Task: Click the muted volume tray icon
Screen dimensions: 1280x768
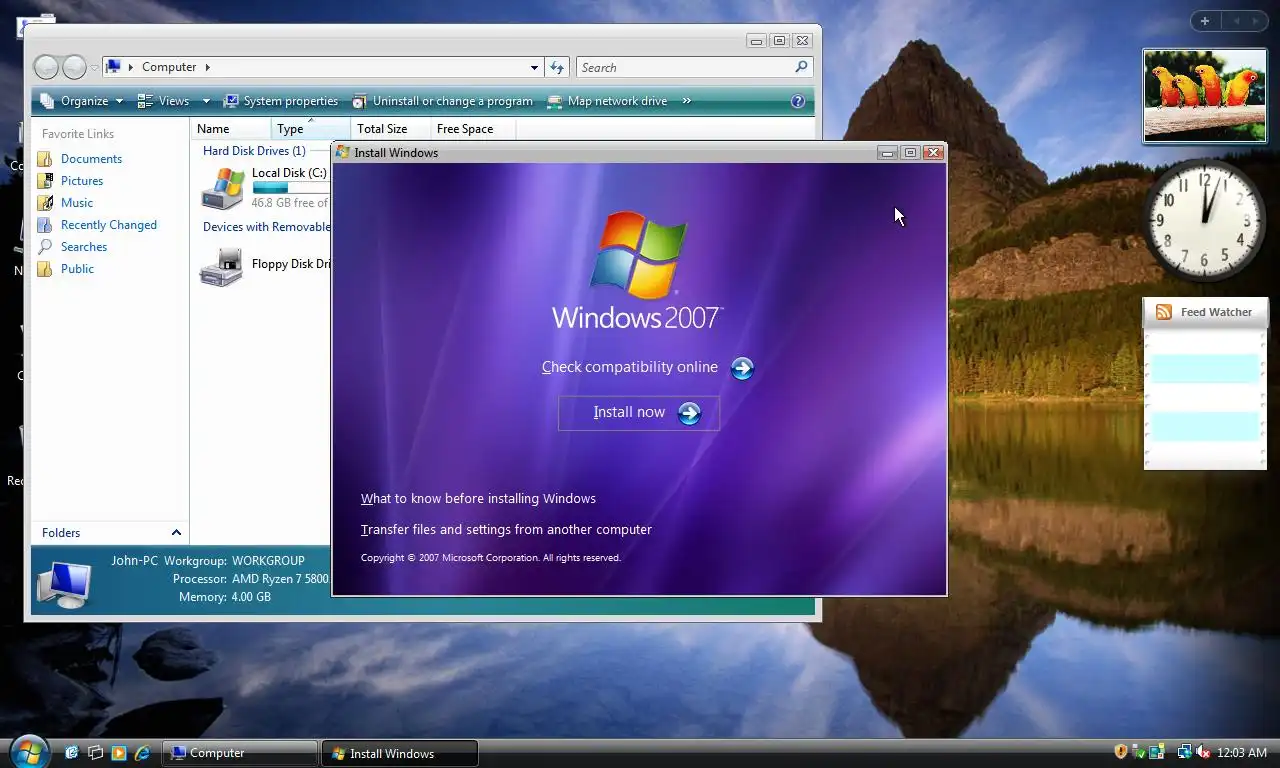Action: pyautogui.click(x=1203, y=752)
